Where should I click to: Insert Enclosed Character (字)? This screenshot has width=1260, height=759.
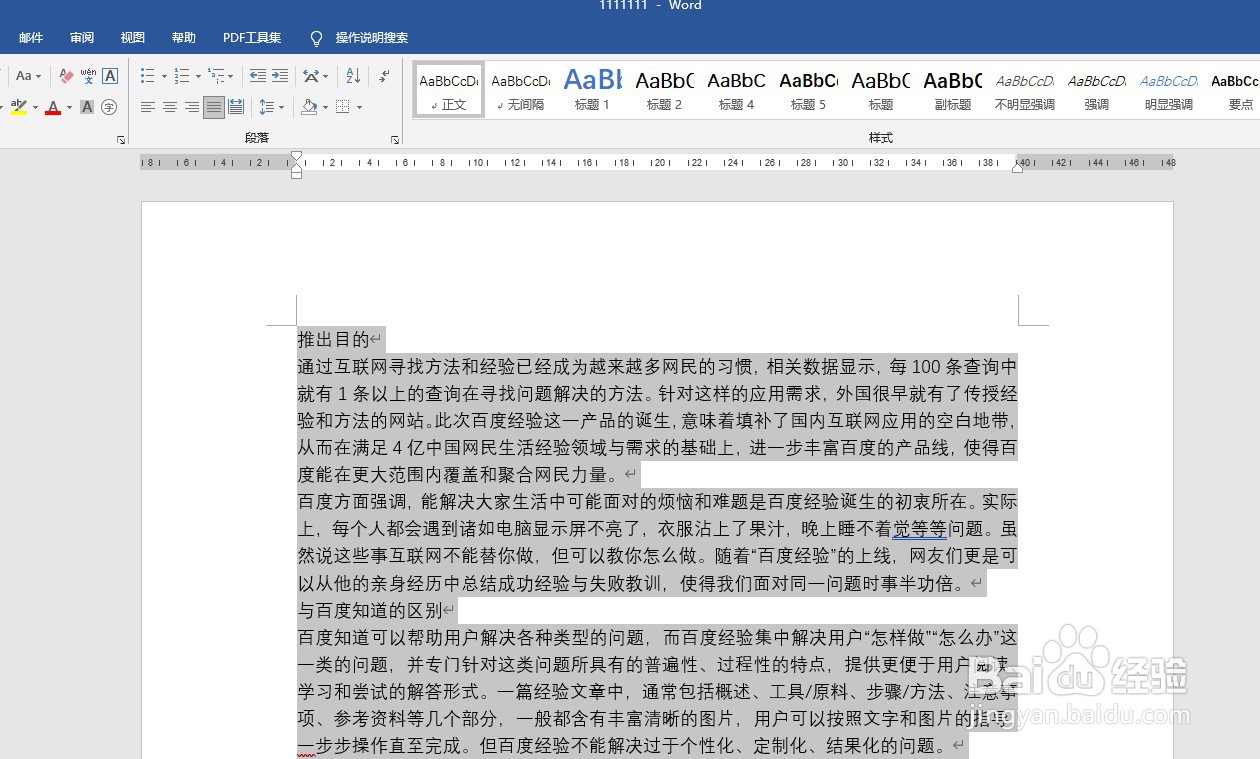tap(110, 107)
